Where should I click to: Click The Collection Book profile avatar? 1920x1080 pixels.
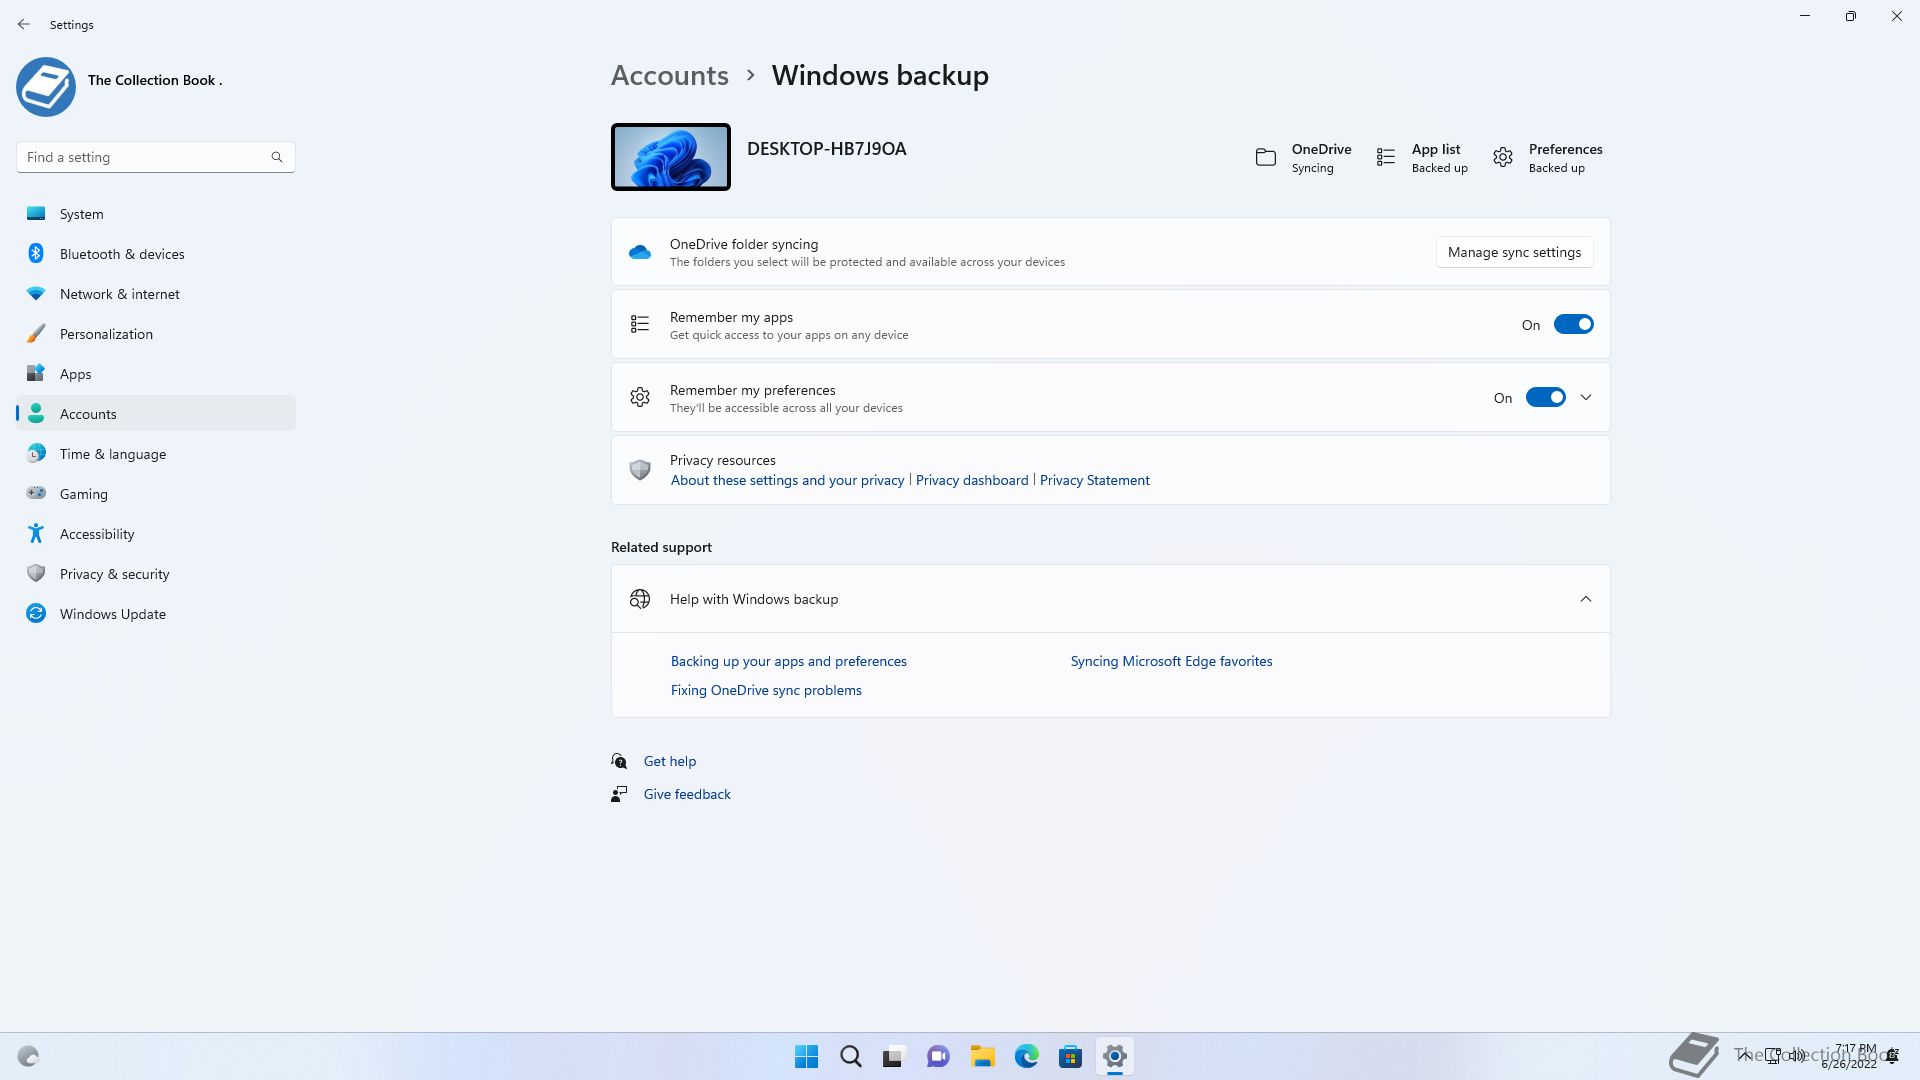point(46,86)
